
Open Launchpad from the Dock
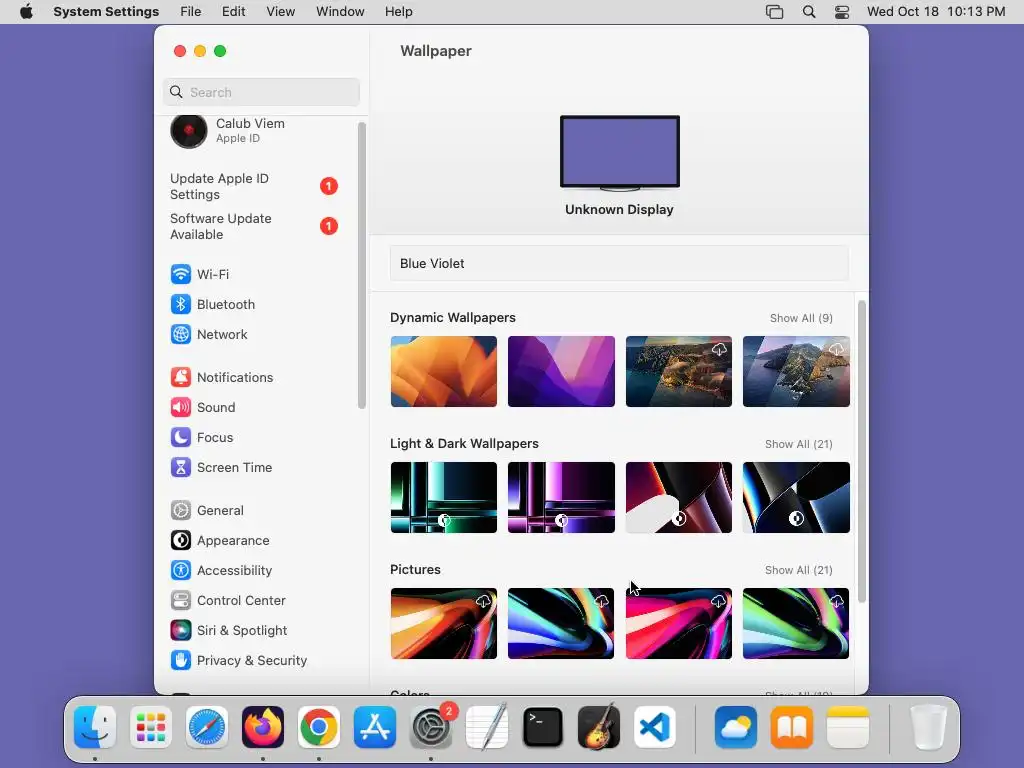tap(151, 727)
